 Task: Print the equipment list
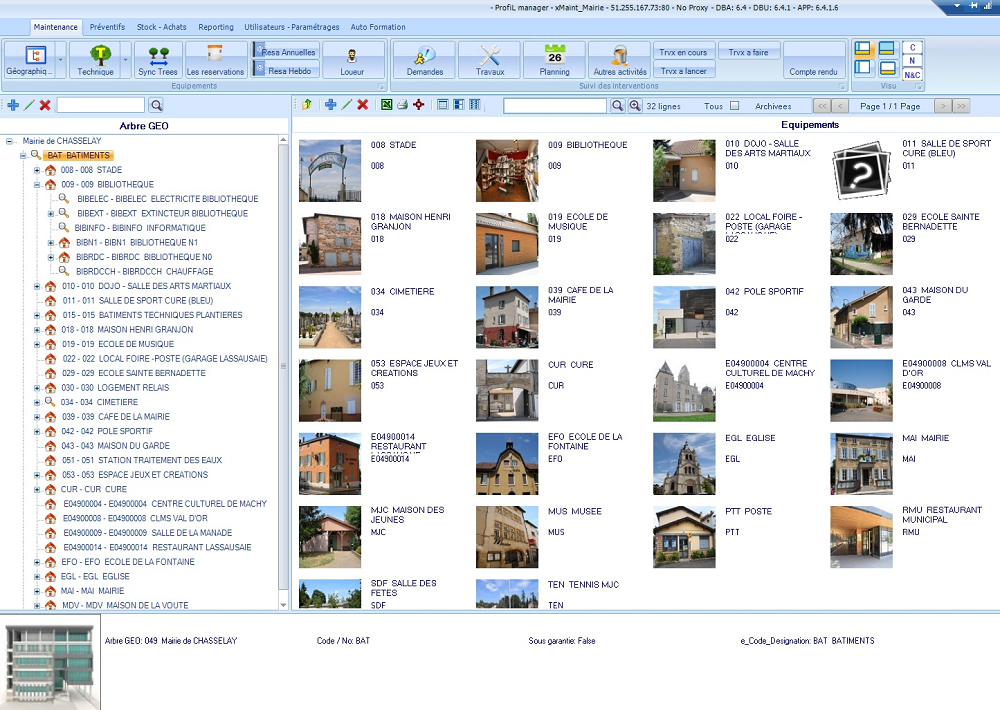[x=402, y=105]
